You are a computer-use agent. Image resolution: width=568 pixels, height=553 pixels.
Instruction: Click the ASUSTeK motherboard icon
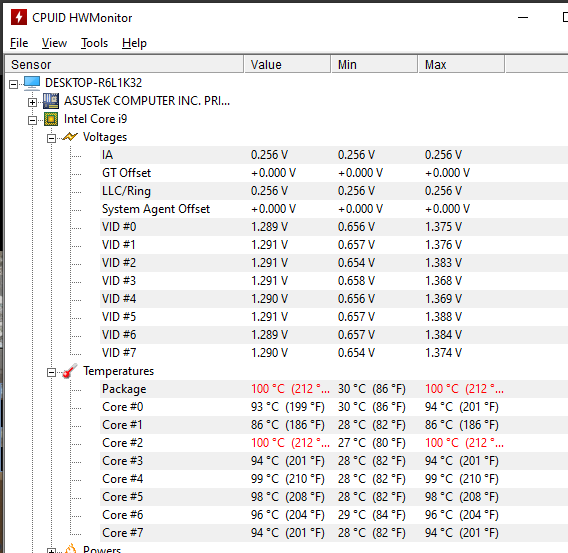[51, 101]
